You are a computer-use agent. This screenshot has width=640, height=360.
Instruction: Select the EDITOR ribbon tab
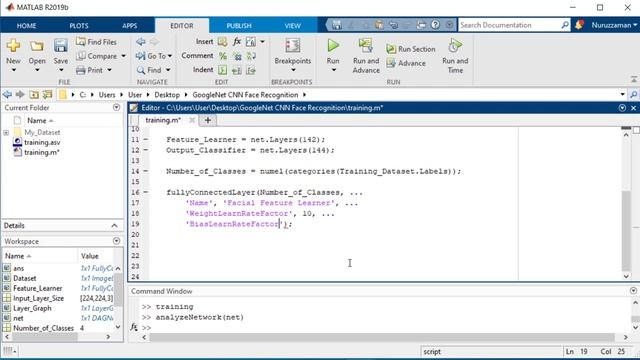182,26
